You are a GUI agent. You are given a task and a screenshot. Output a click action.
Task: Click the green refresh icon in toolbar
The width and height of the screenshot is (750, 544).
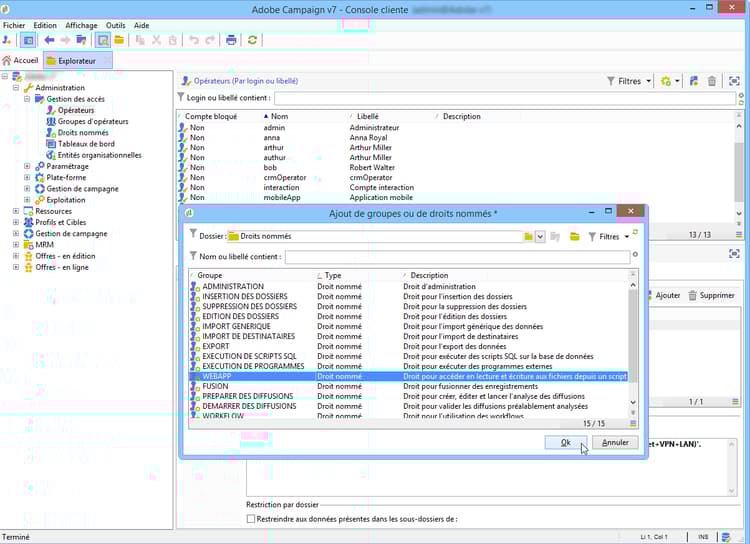pos(253,40)
